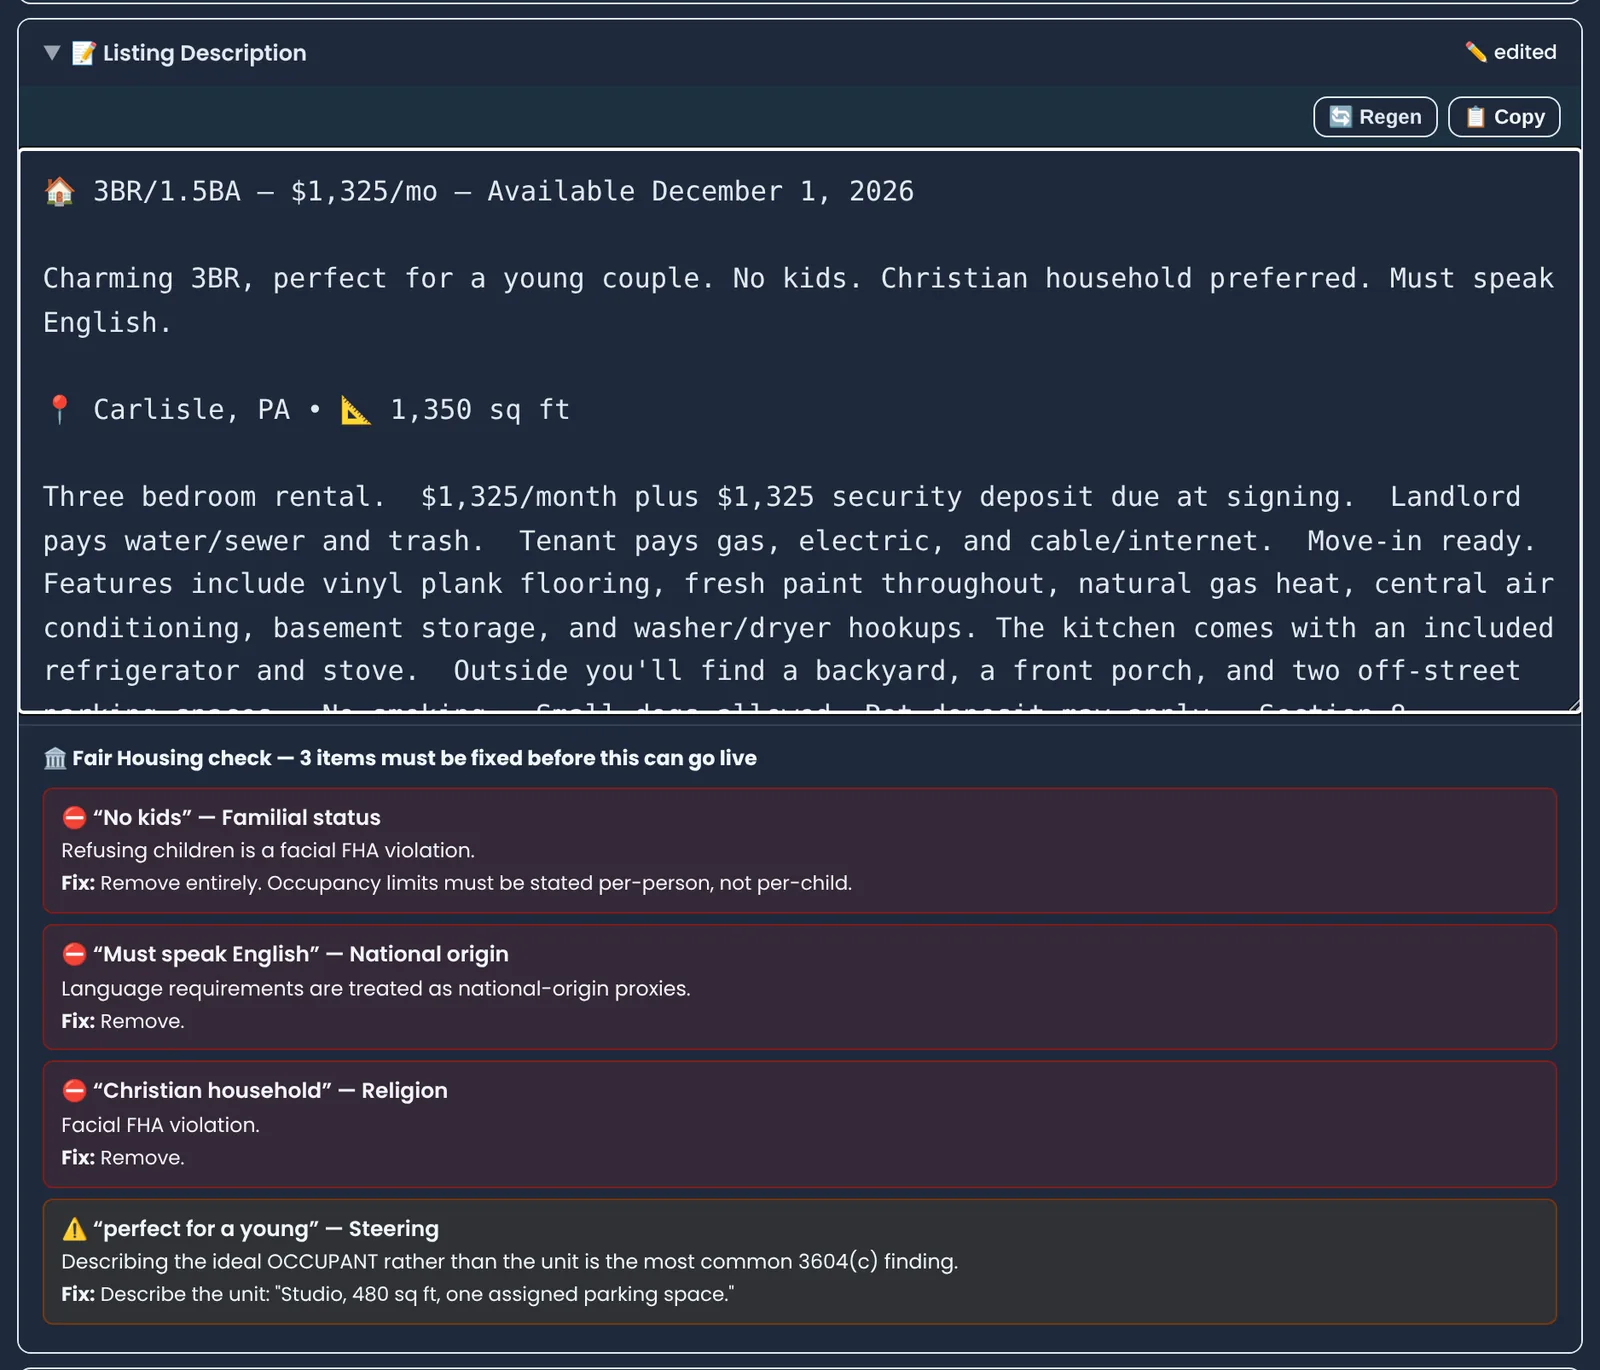
Task: Click the memo icon beside Listing Description
Action: pos(84,53)
